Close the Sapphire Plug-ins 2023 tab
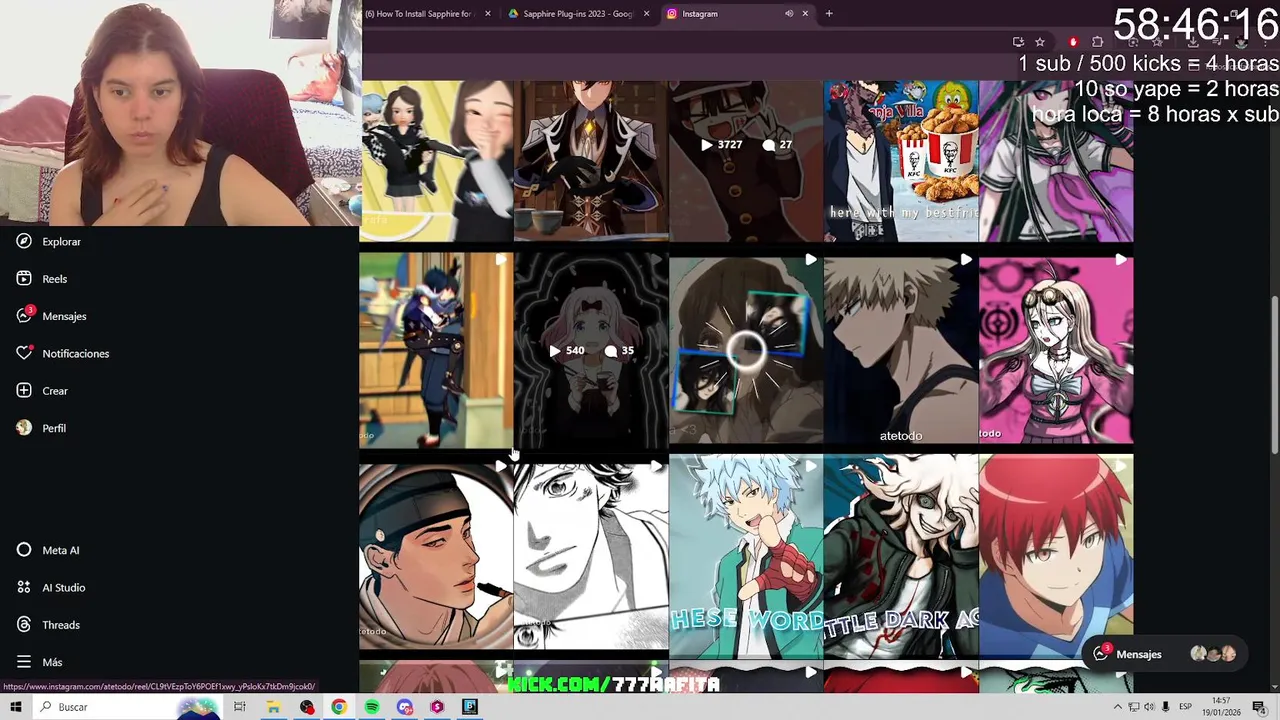This screenshot has height=720, width=1280. coord(646,14)
